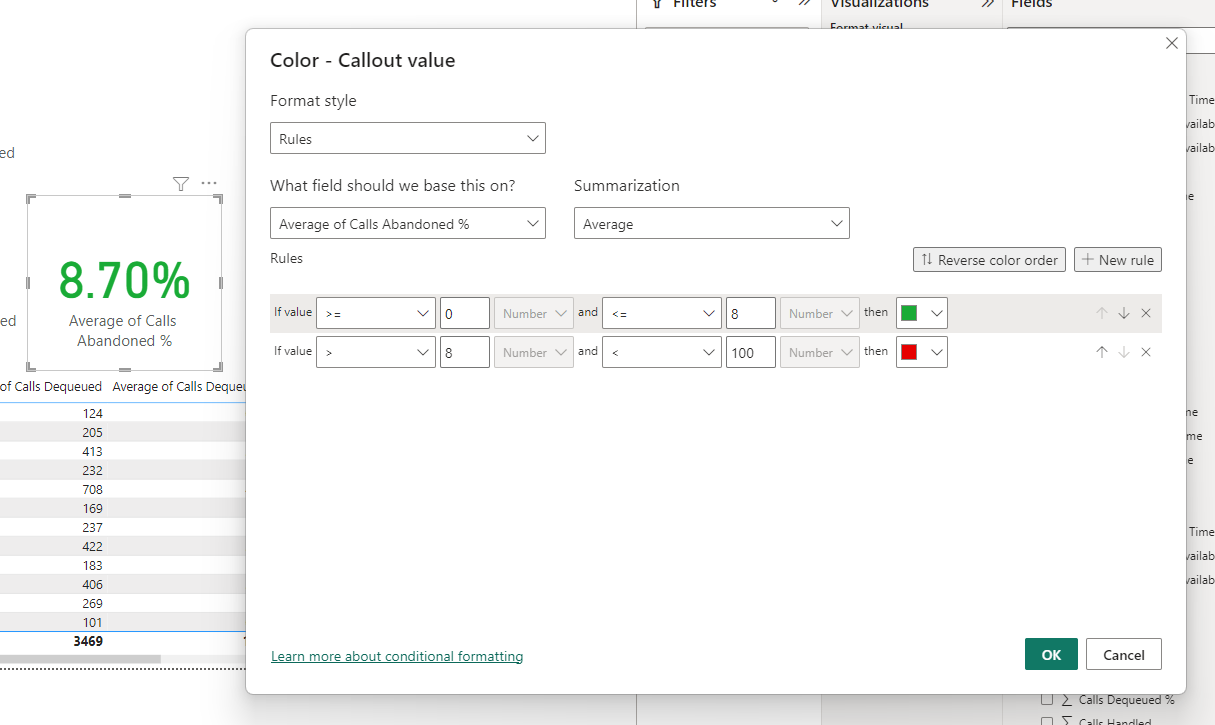1215x725 pixels.
Task: Collapse the Visualizations pane with chevrons
Action: [986, 3]
